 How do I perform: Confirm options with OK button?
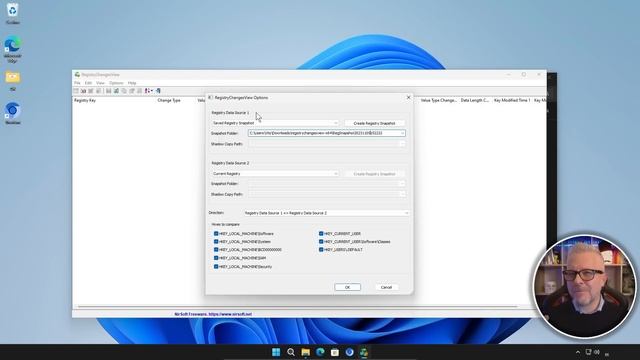point(347,287)
